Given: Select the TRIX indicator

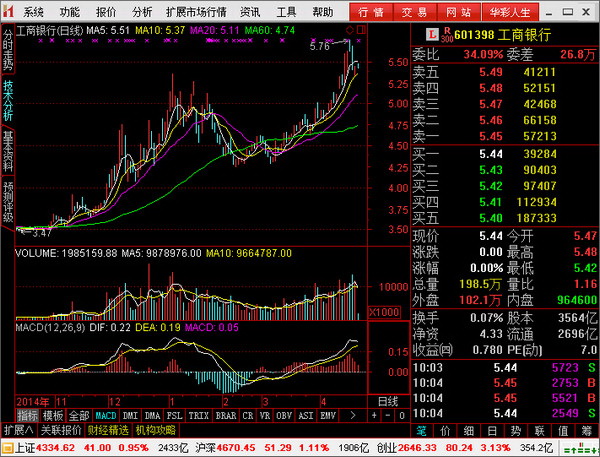Looking at the screenshot, I should tap(199, 415).
